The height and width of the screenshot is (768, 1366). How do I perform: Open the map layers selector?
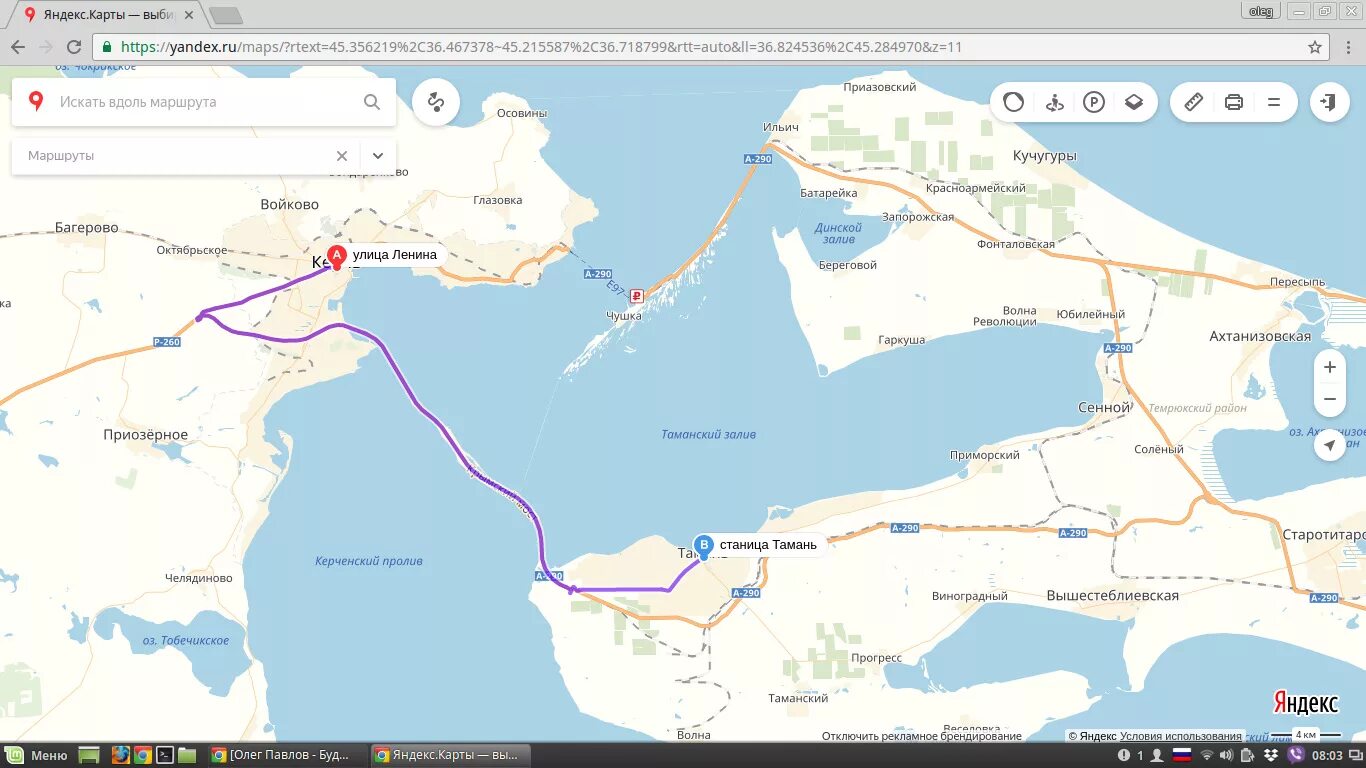1133,102
